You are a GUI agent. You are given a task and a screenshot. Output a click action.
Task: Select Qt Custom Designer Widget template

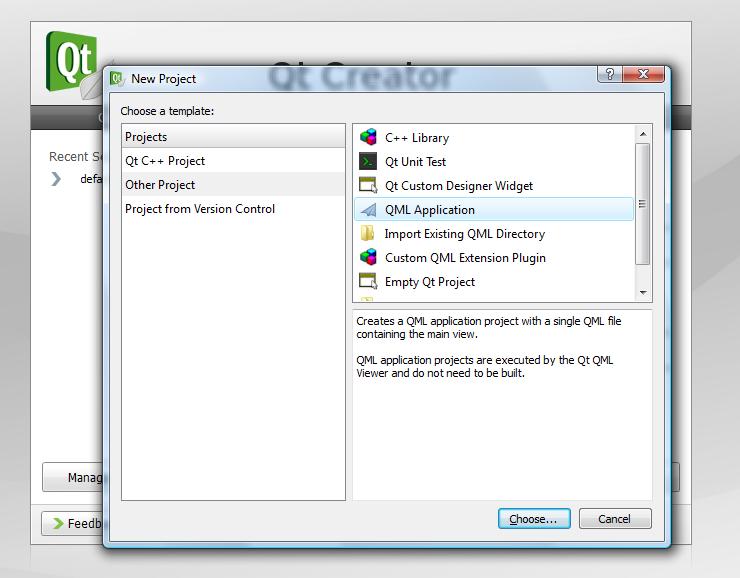[x=494, y=185]
